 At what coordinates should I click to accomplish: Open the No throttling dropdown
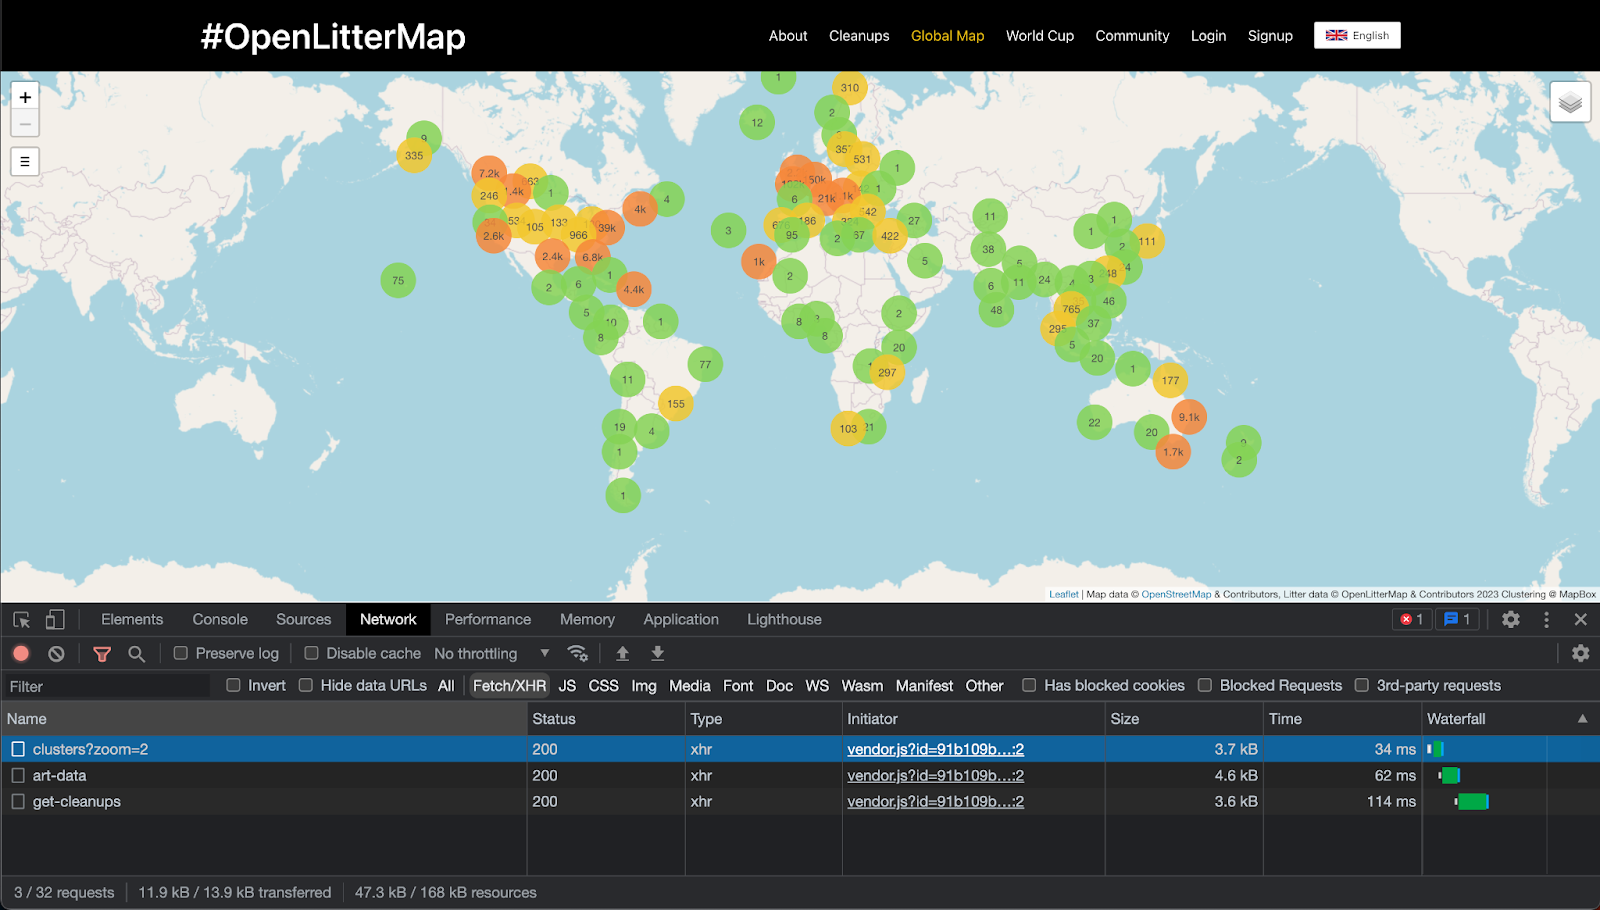coord(491,654)
